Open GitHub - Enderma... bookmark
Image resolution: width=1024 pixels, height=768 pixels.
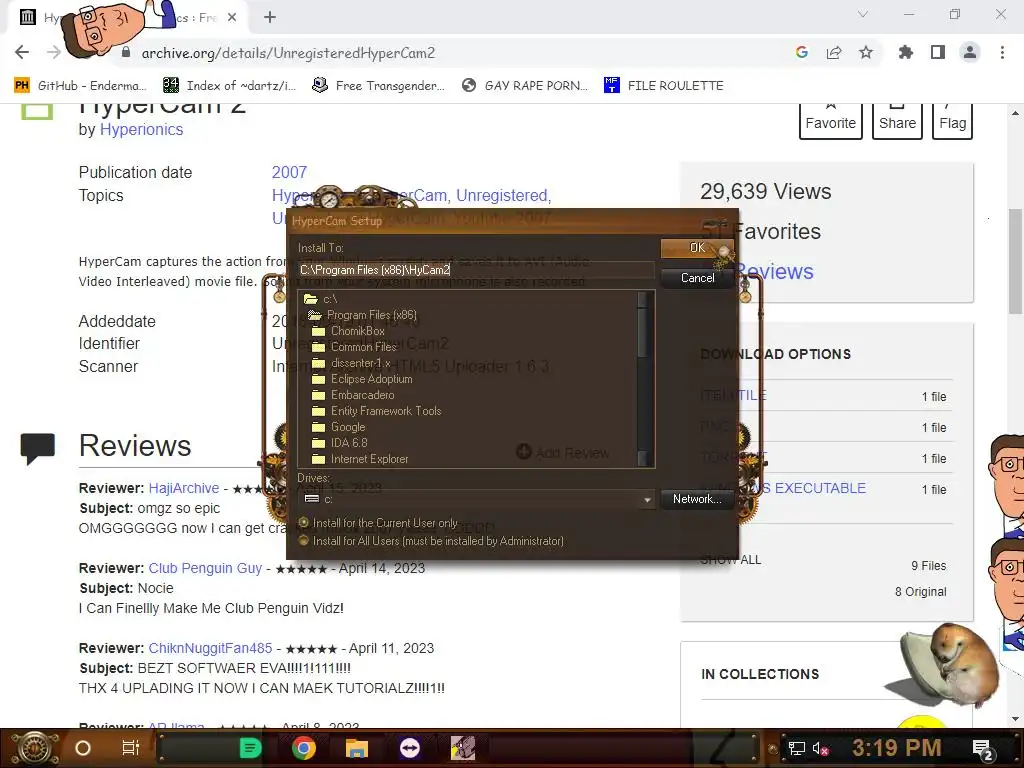[x=80, y=86]
